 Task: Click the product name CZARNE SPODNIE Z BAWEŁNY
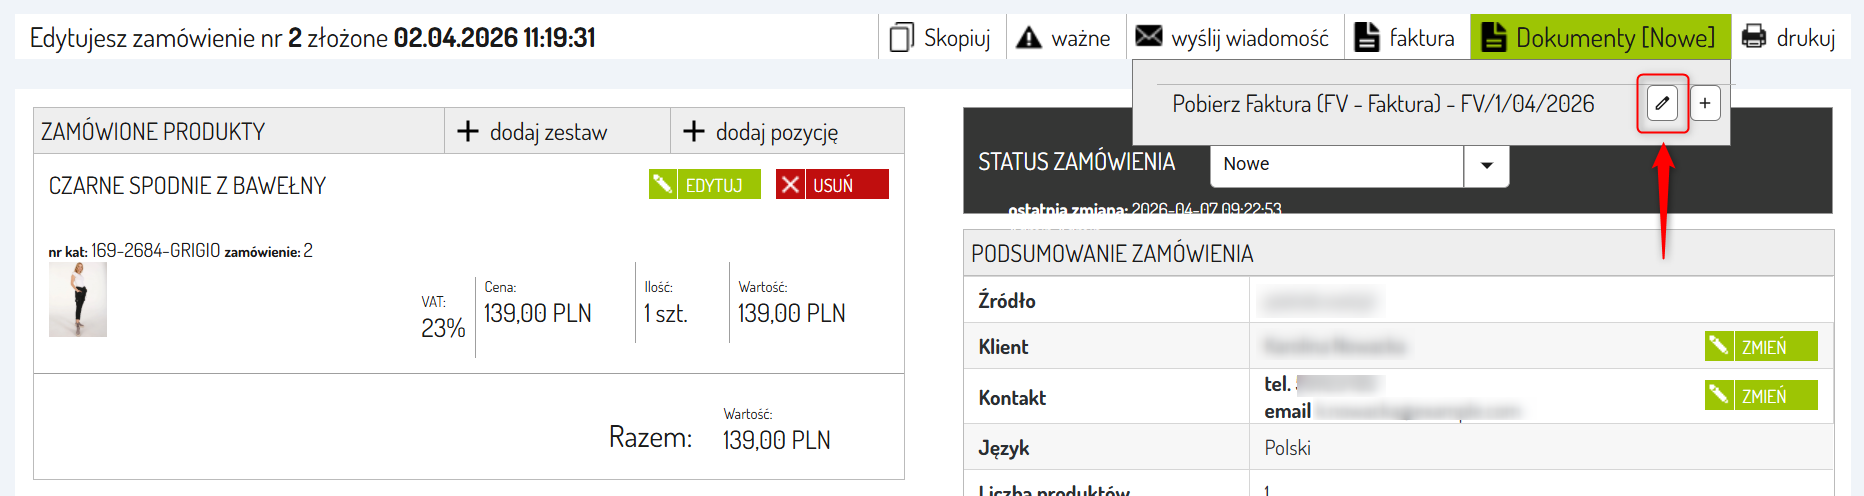(187, 186)
